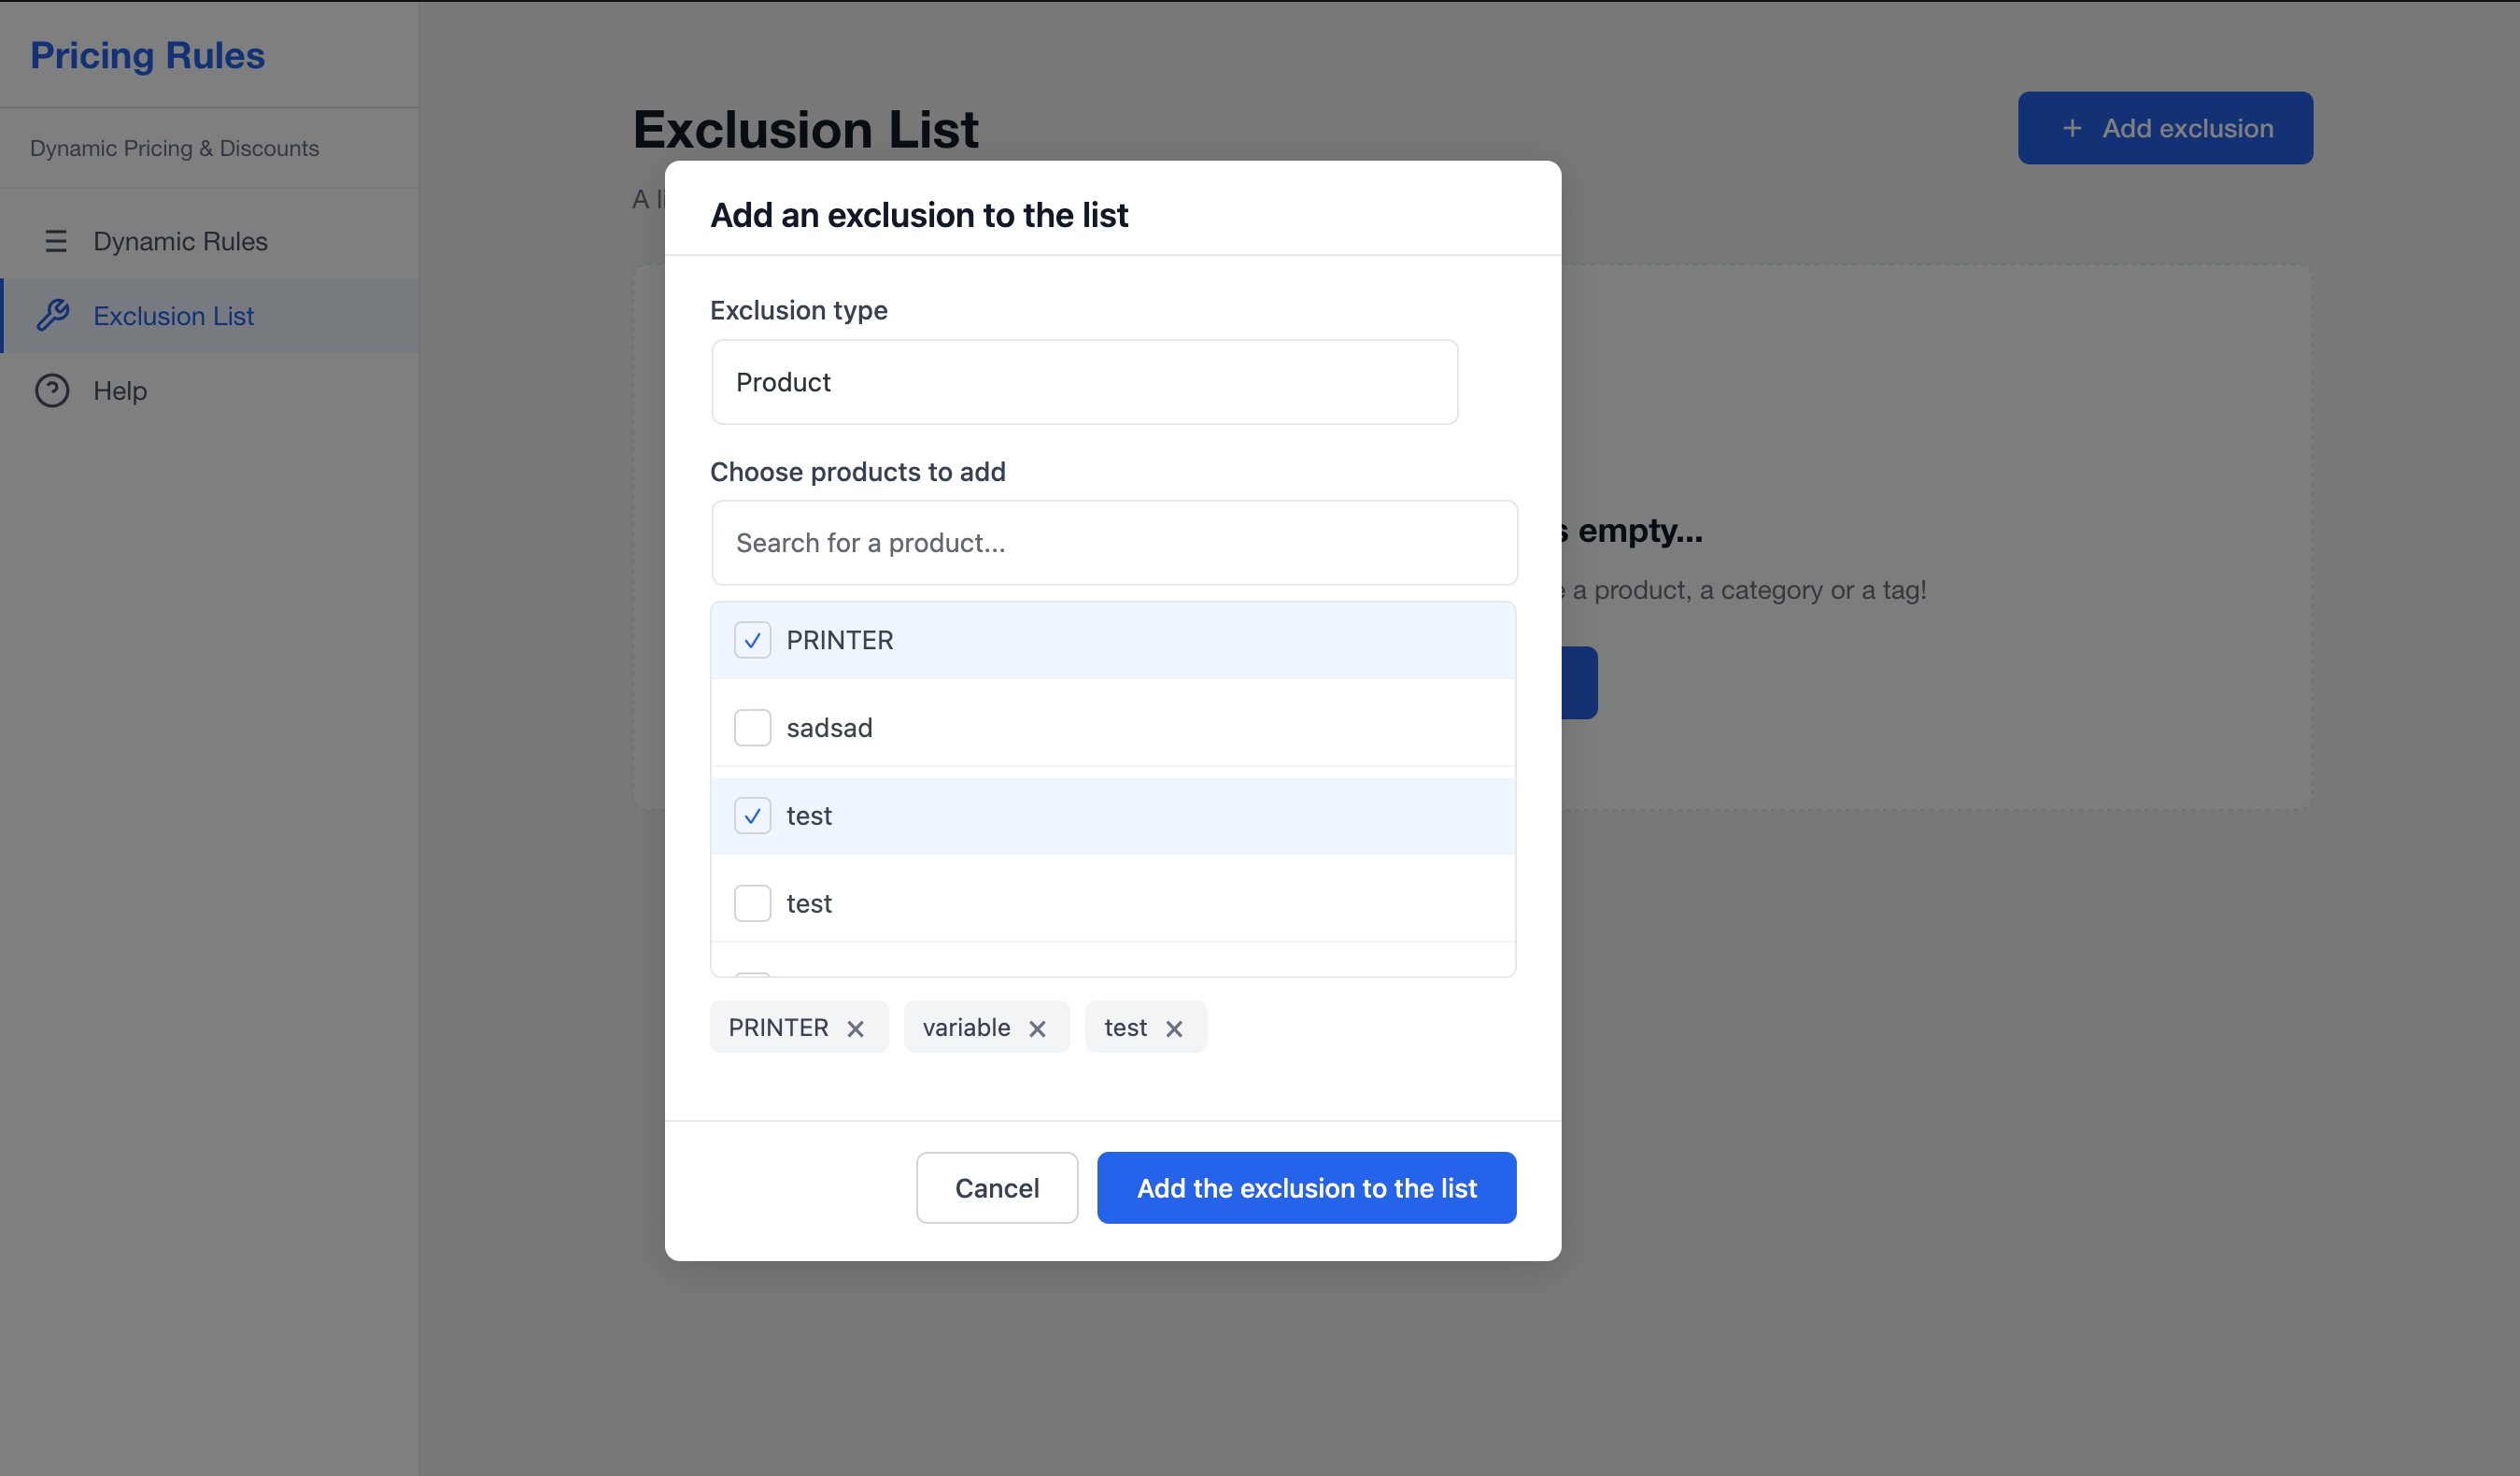Focus the Search for a product field
2520x1476 pixels.
pos(1114,543)
